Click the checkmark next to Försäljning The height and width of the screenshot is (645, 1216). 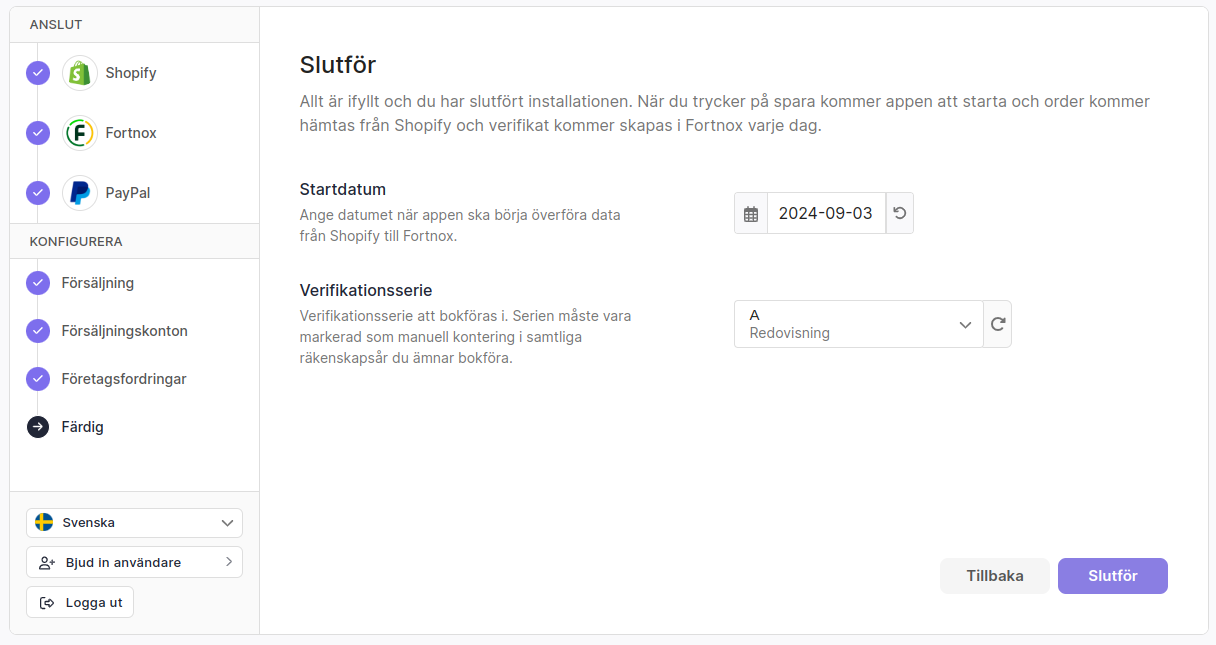click(x=38, y=283)
